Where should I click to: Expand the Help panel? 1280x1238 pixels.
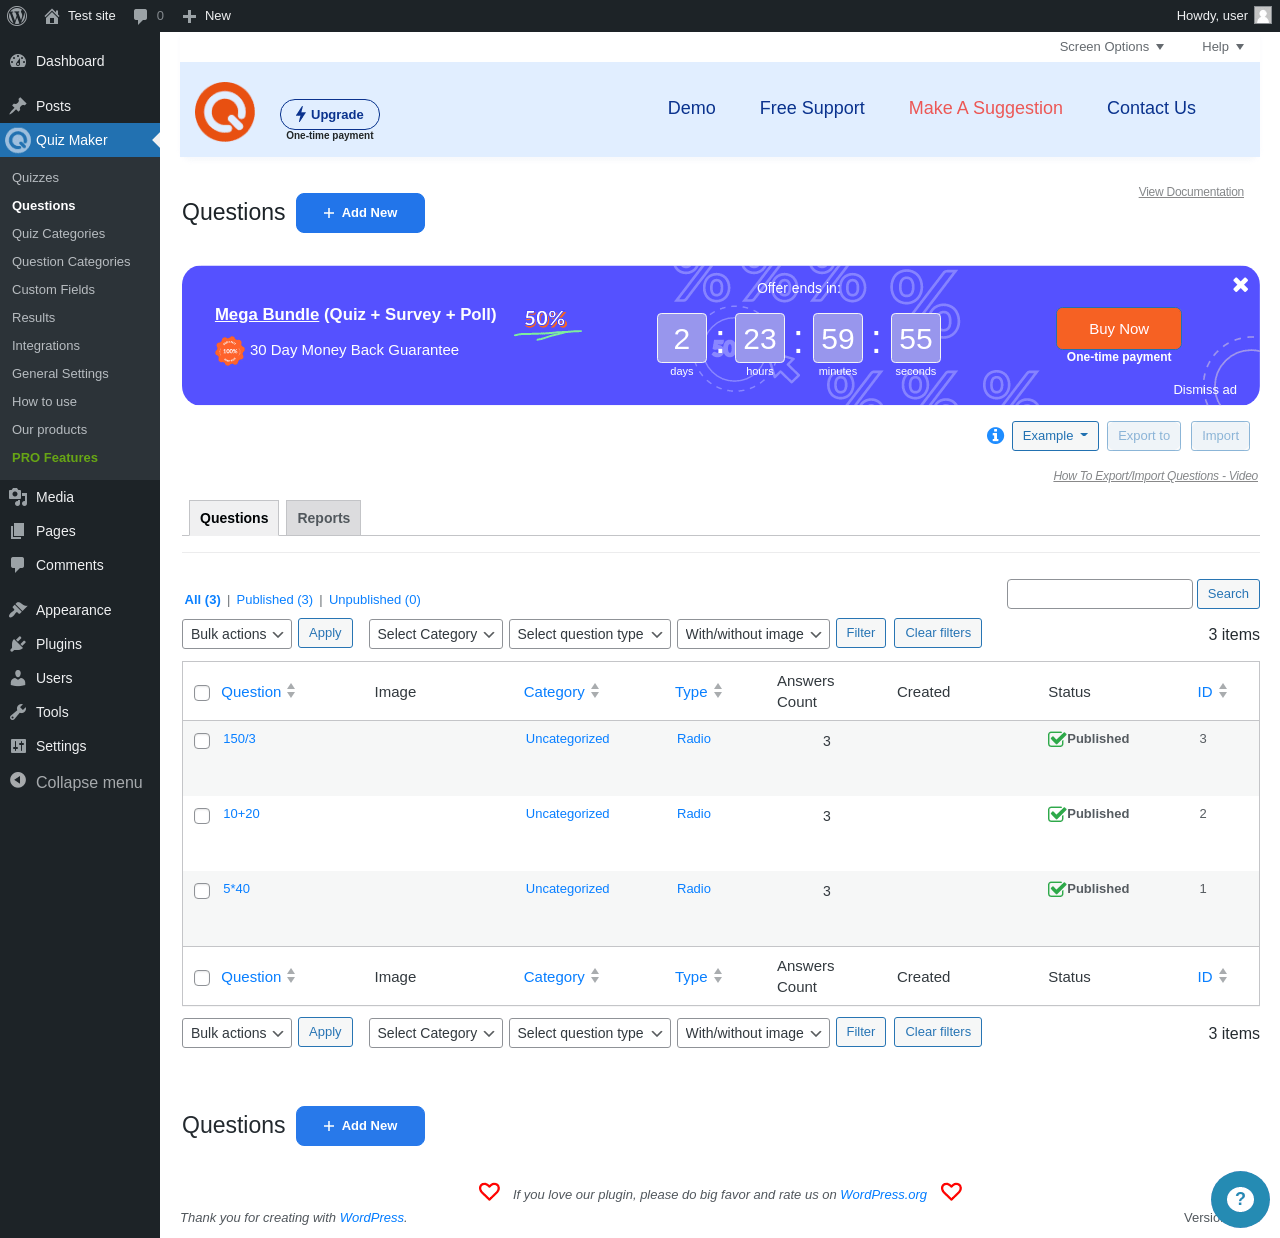click(x=1223, y=47)
